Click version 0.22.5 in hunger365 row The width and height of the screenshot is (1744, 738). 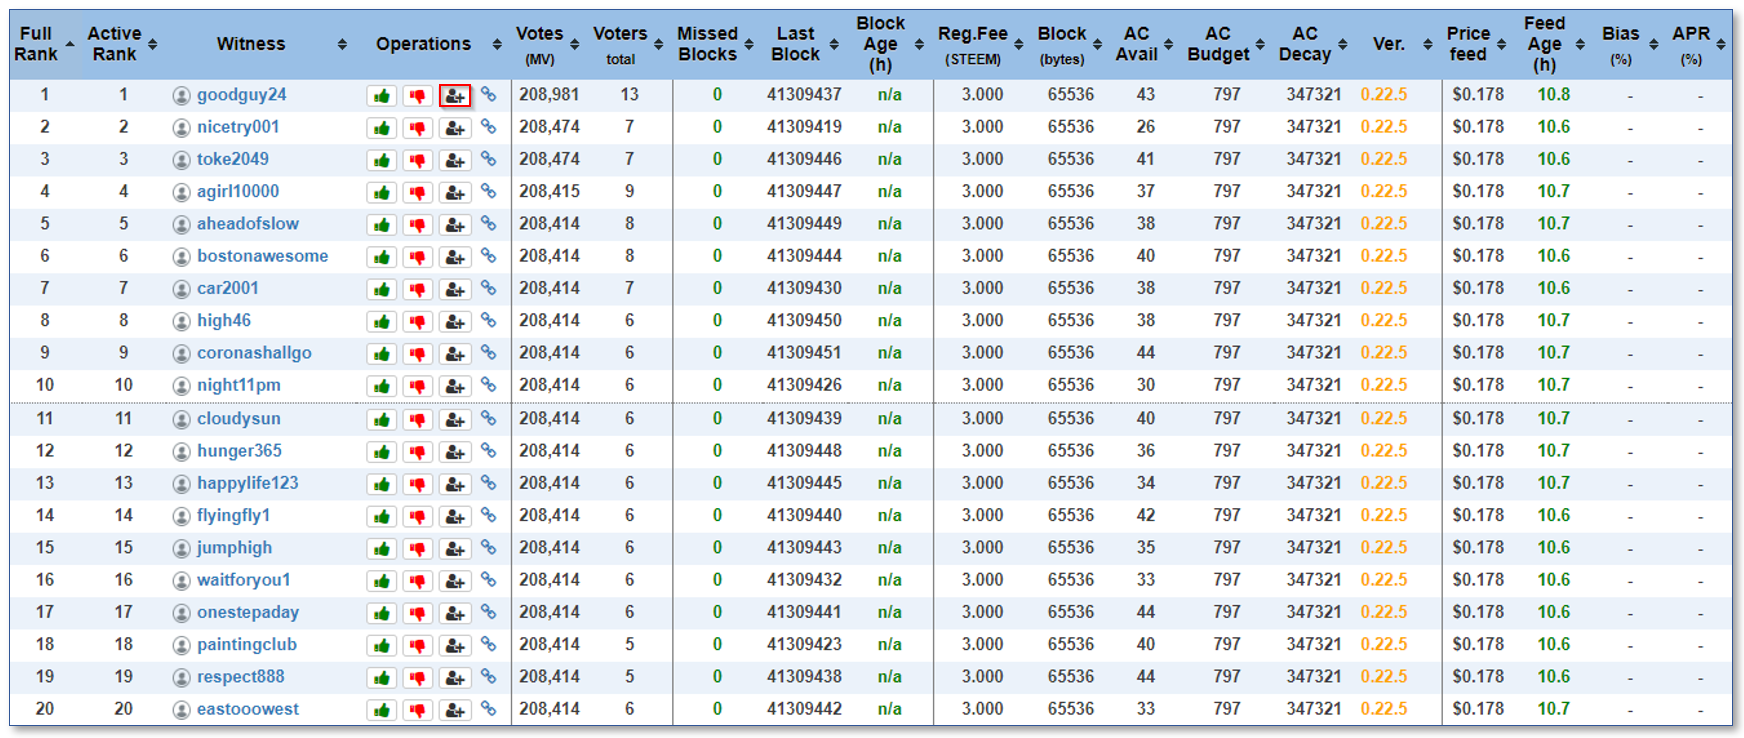click(x=1383, y=451)
